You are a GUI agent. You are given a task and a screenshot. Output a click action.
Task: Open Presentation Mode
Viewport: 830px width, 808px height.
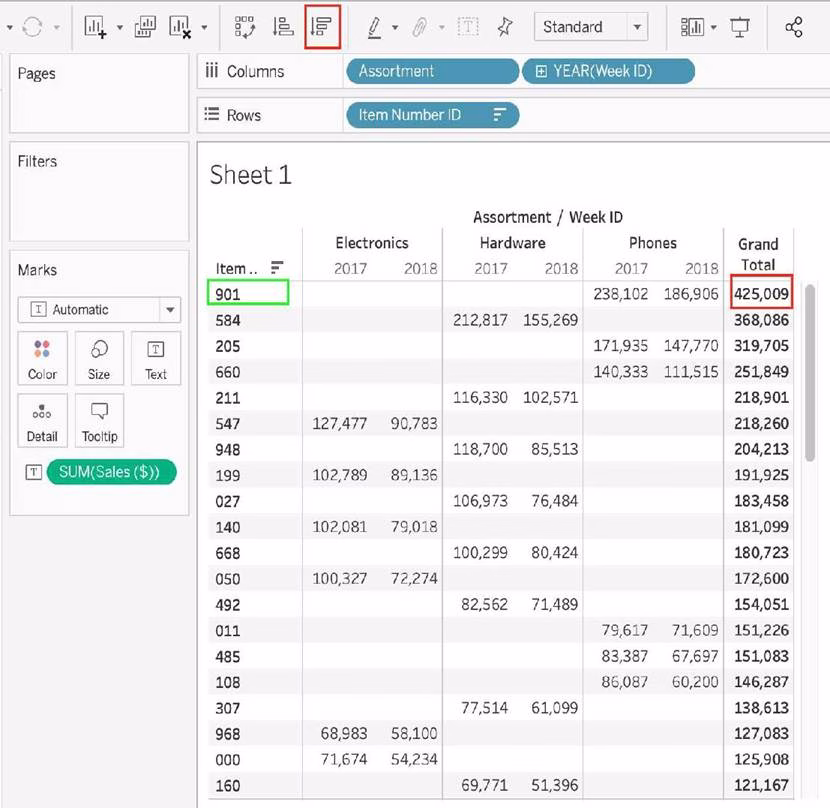coord(740,27)
